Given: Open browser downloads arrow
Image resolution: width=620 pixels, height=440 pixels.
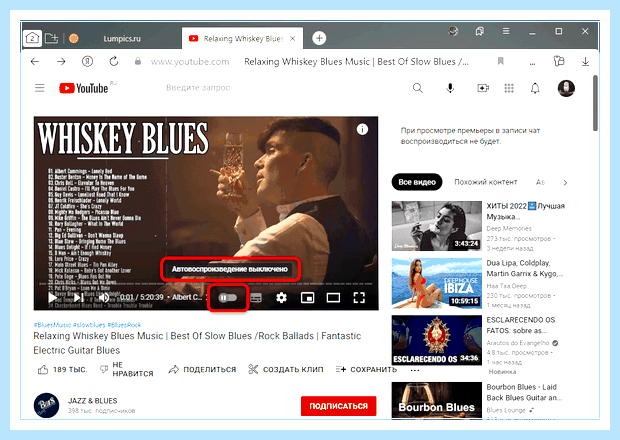Looking at the screenshot, I should click(x=586, y=61).
